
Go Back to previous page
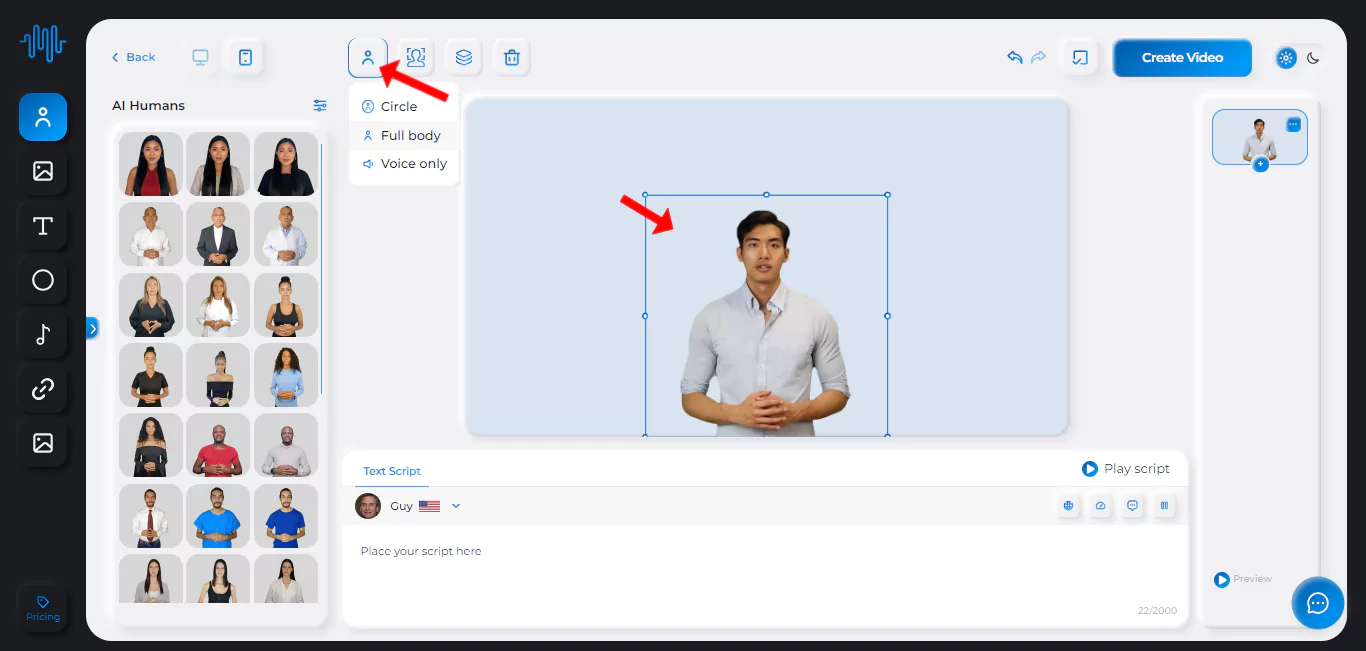[133, 57]
